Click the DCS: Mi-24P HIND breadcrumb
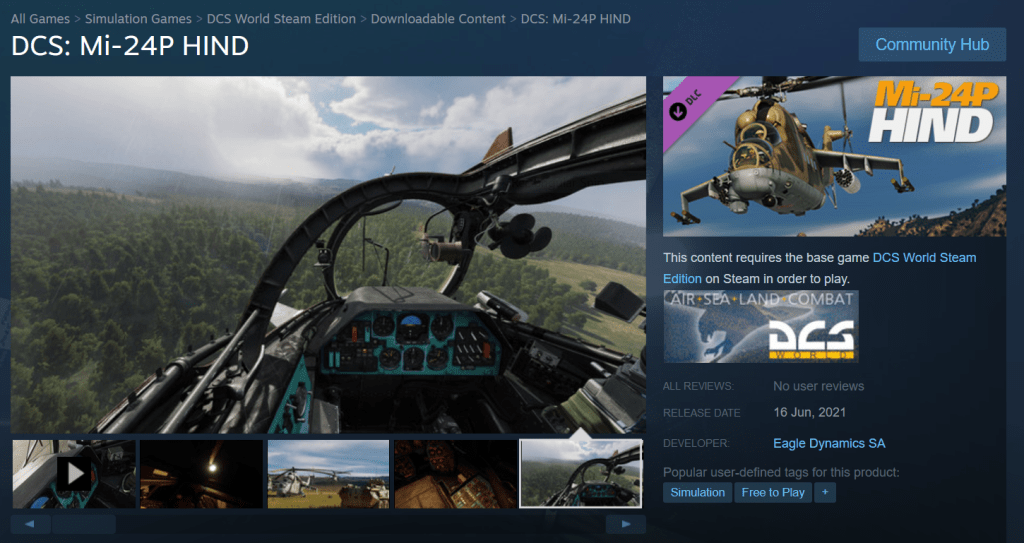Image resolution: width=1024 pixels, height=543 pixels. coord(576,19)
